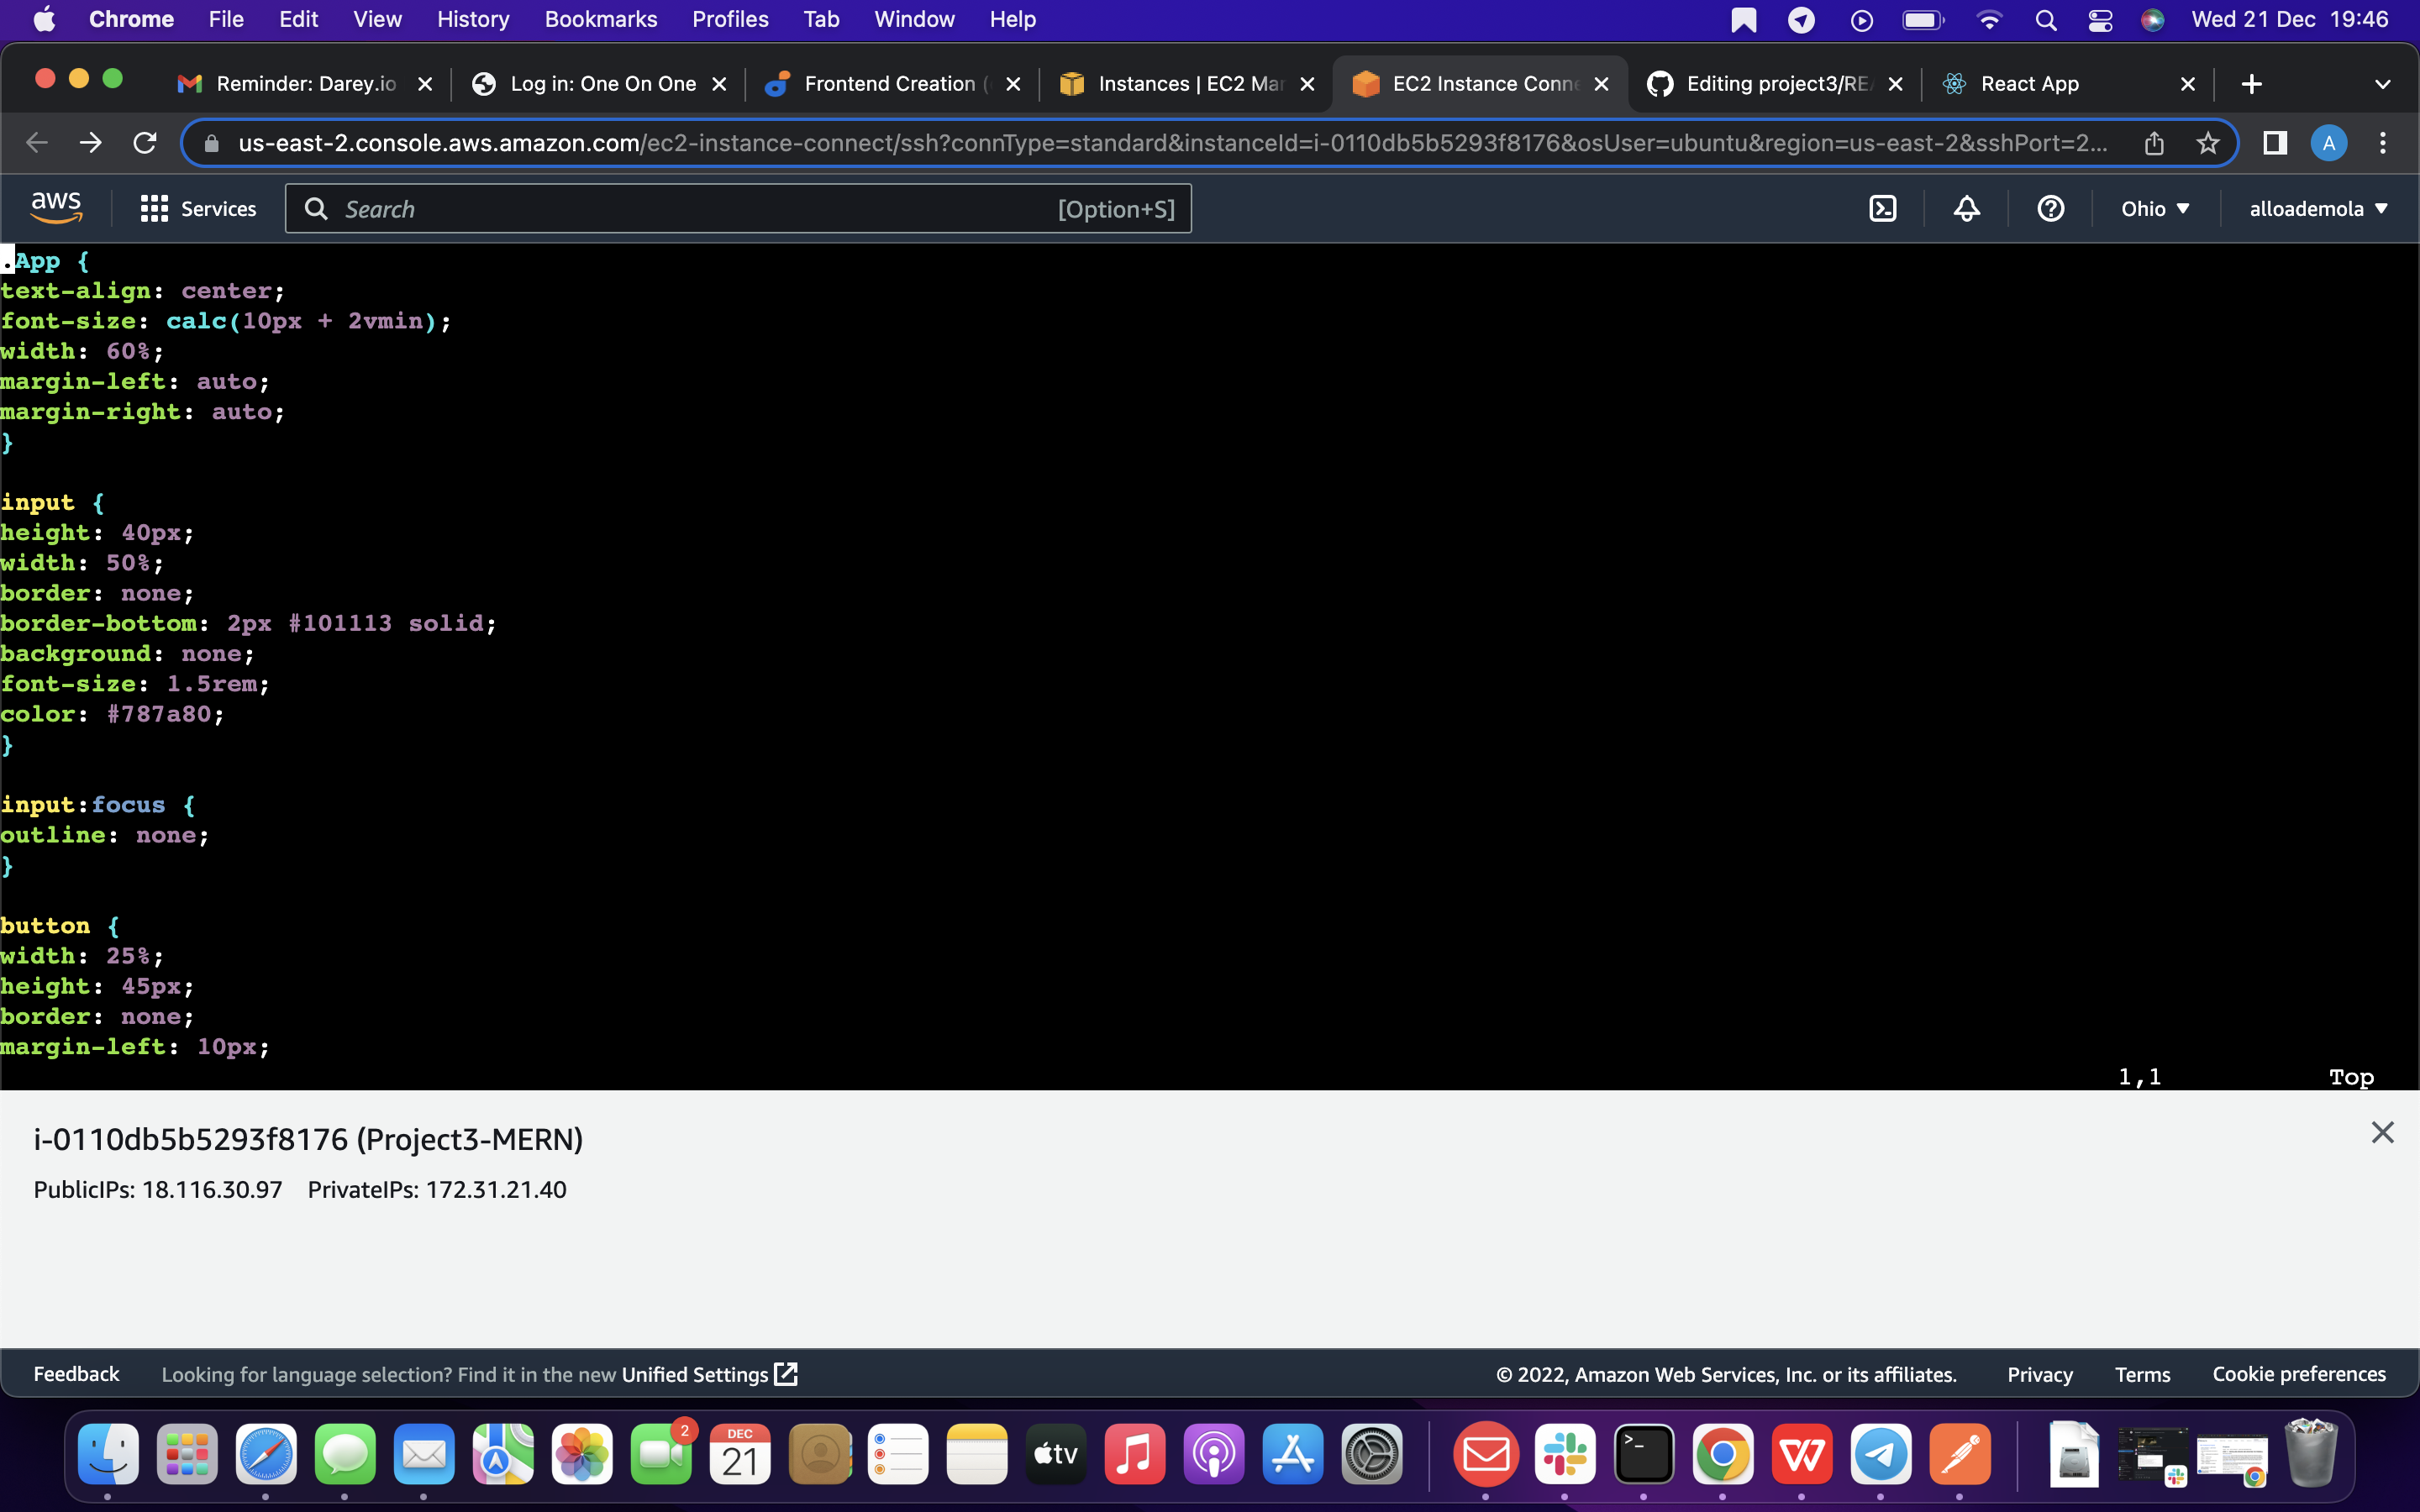Open the Services grid menu icon
The image size is (2420, 1512).
(152, 208)
